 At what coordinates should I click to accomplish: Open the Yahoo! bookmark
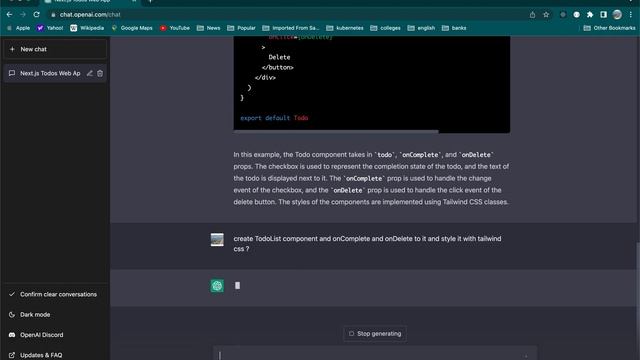tap(50, 28)
